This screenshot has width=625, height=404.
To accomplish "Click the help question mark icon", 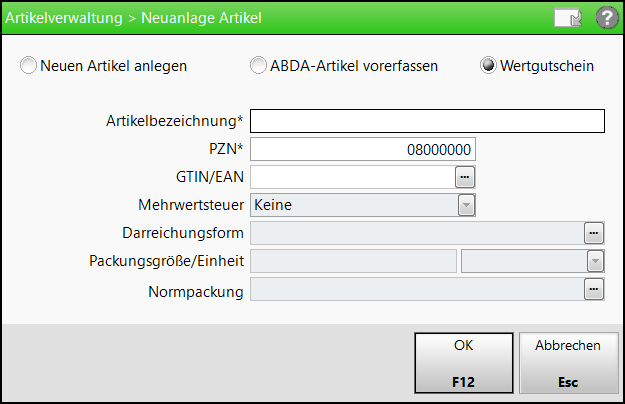I will tap(606, 17).
